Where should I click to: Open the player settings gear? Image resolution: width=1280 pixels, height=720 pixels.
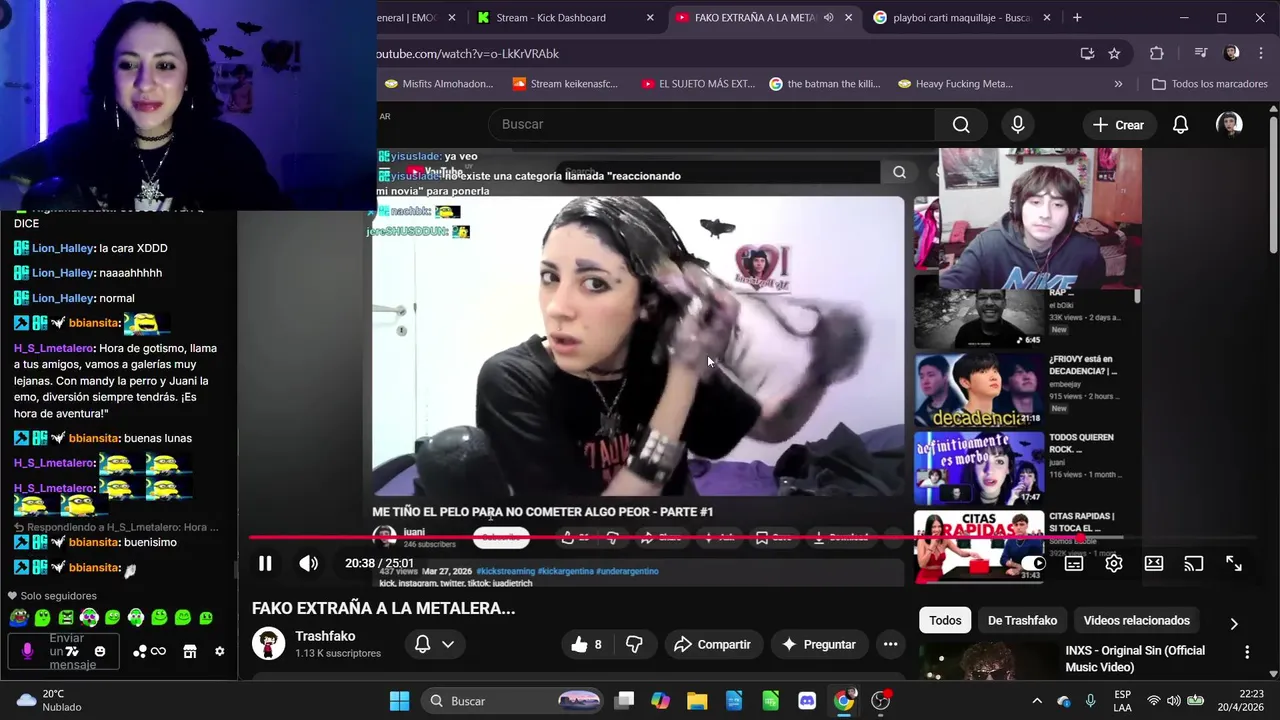click(1114, 564)
